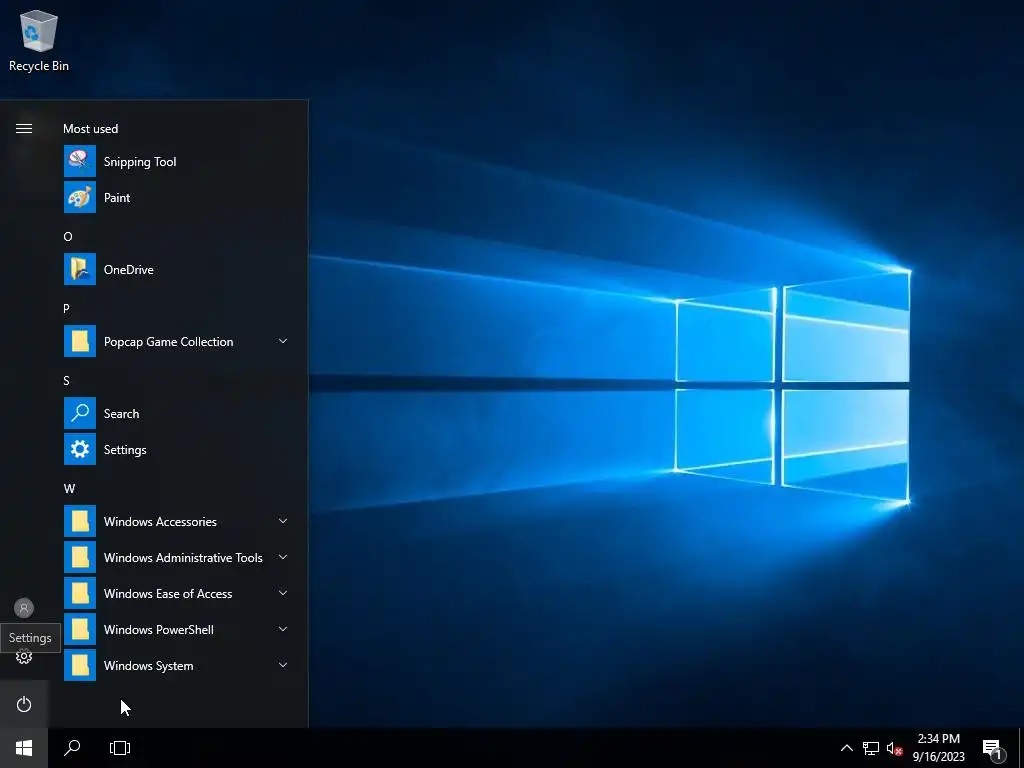Screen dimensions: 1024x768
Task: Click the Windows System label
Action: (148, 665)
